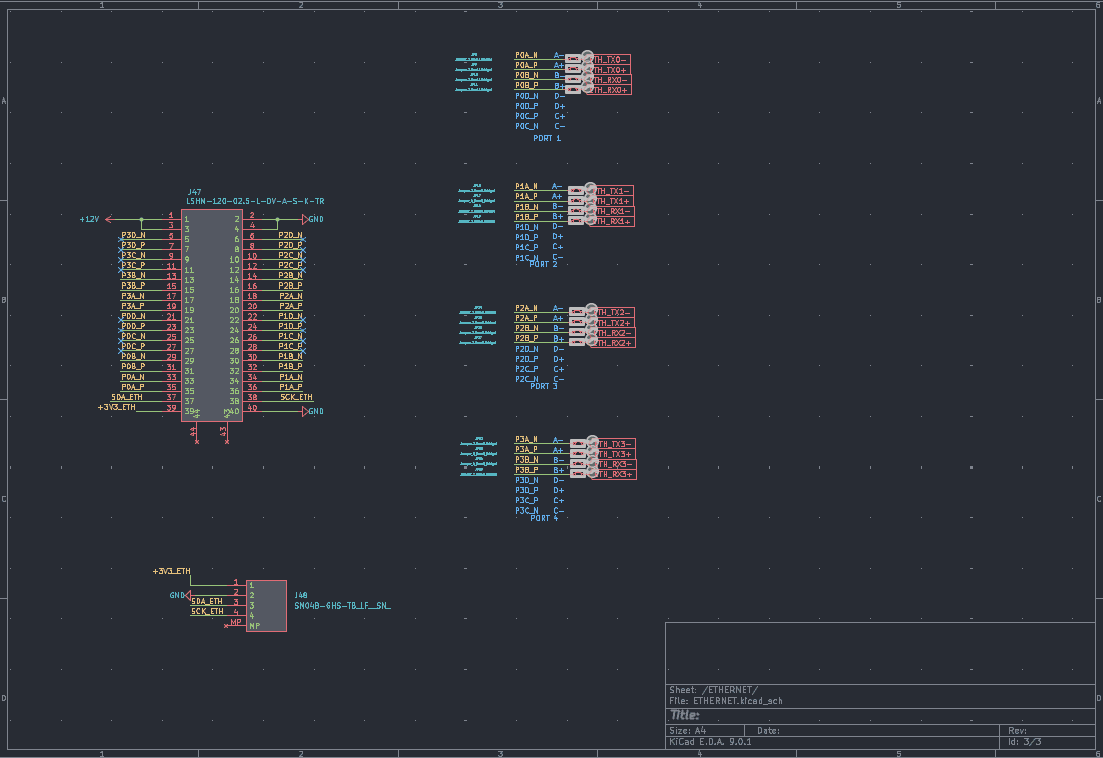The height and width of the screenshot is (758, 1103).
Task: Select the +3V3_ETH label at J47 pin 39
Action: tap(117, 407)
